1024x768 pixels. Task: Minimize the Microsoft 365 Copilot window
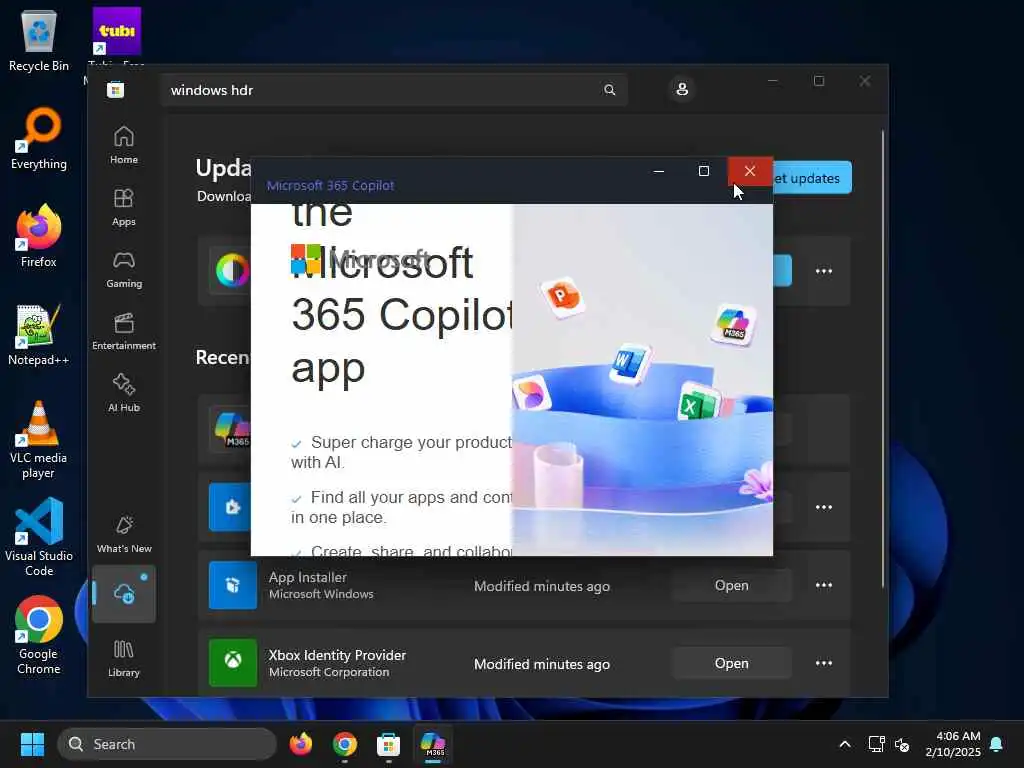658,171
